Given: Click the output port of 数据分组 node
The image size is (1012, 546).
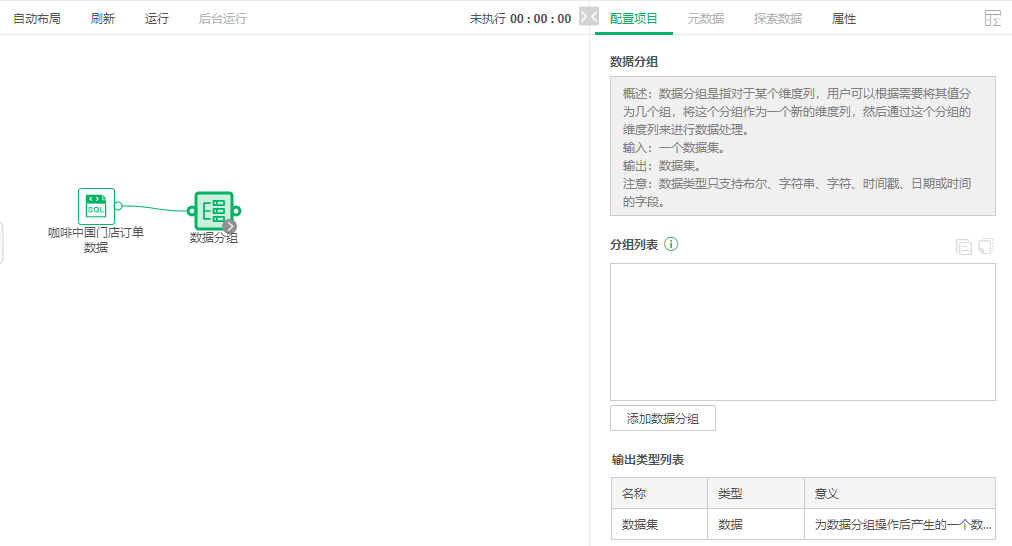Looking at the screenshot, I should (237, 210).
